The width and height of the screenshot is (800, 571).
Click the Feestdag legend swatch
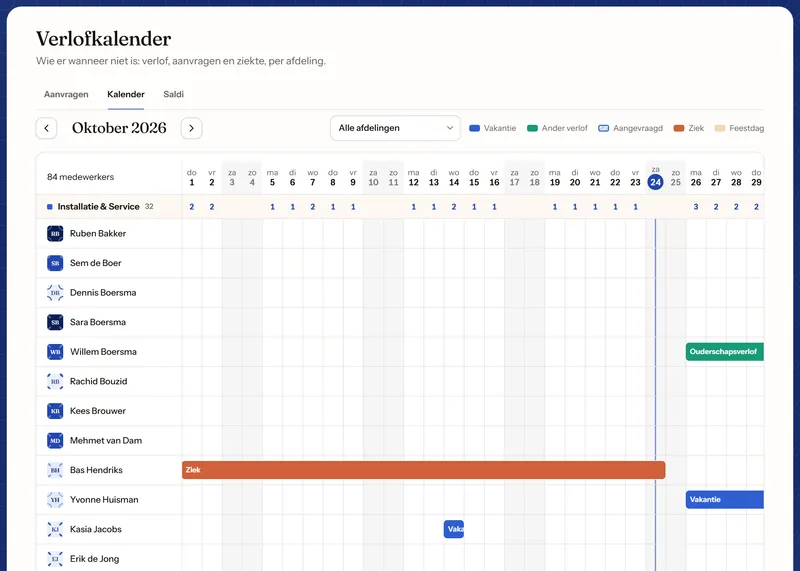click(720, 129)
